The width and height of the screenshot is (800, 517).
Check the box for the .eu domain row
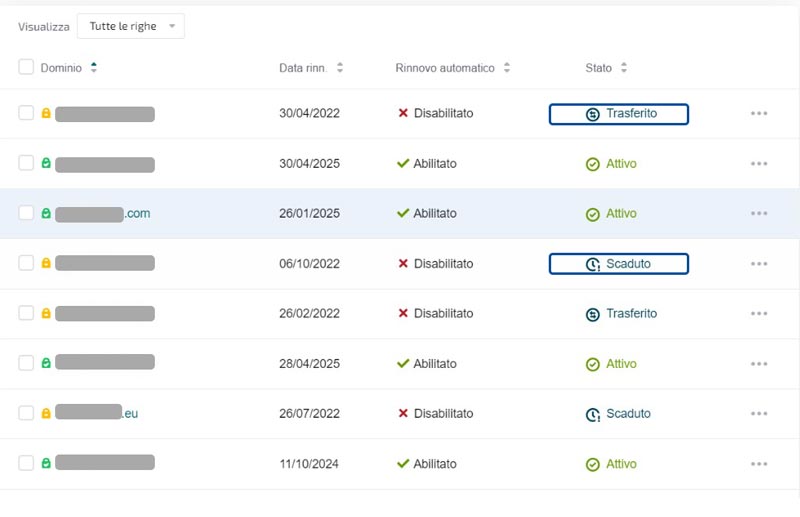point(26,414)
